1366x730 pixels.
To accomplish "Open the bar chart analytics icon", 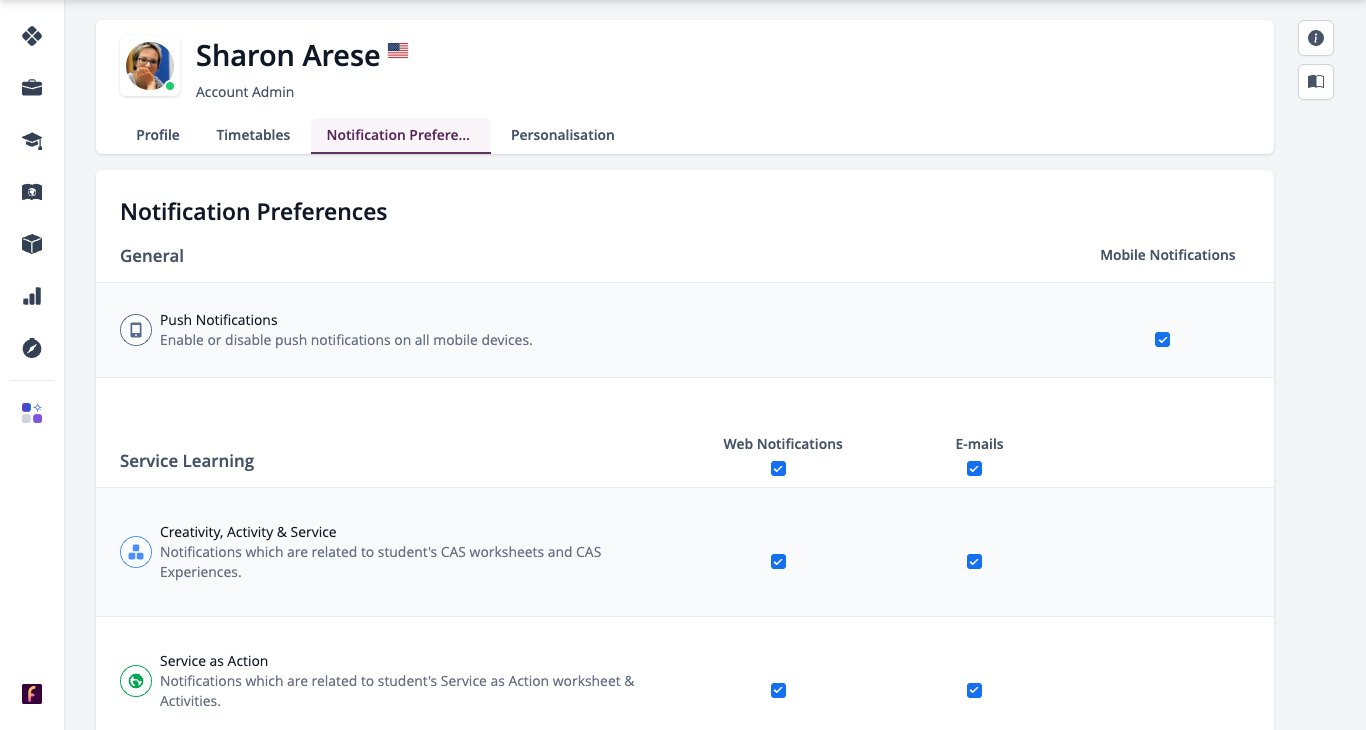I will tap(32, 296).
